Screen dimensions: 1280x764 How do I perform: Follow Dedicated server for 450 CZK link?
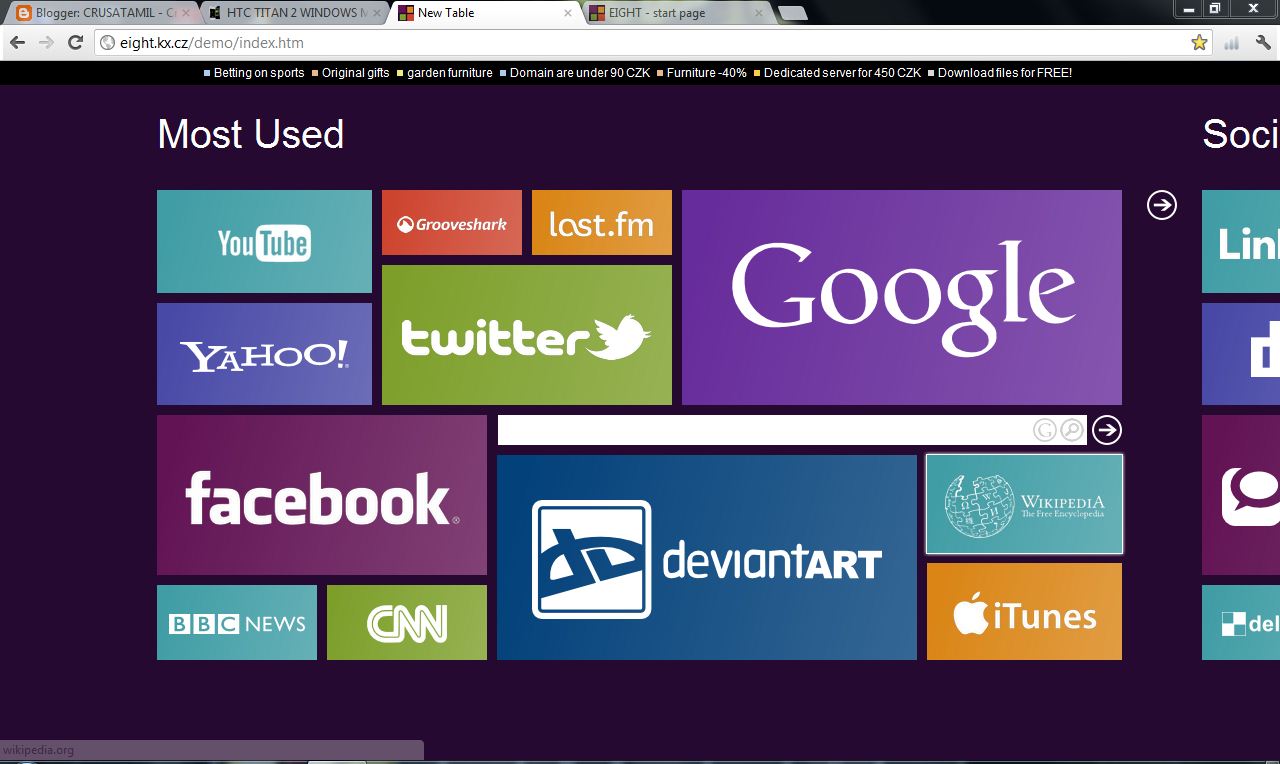coord(843,73)
